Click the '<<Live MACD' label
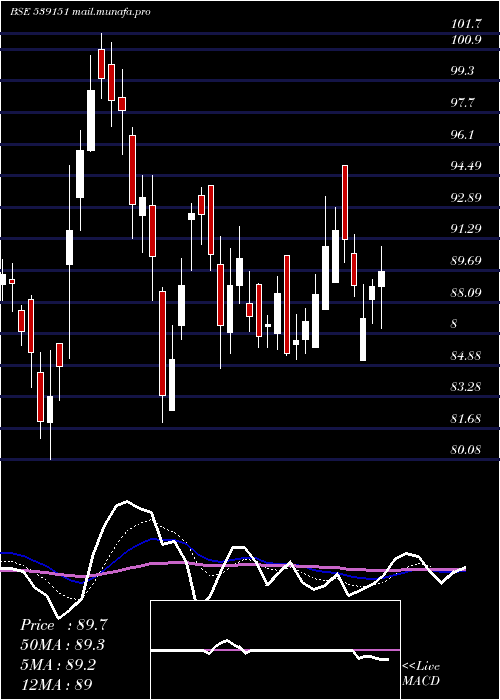This screenshot has height=700, width=500. [x=421, y=674]
